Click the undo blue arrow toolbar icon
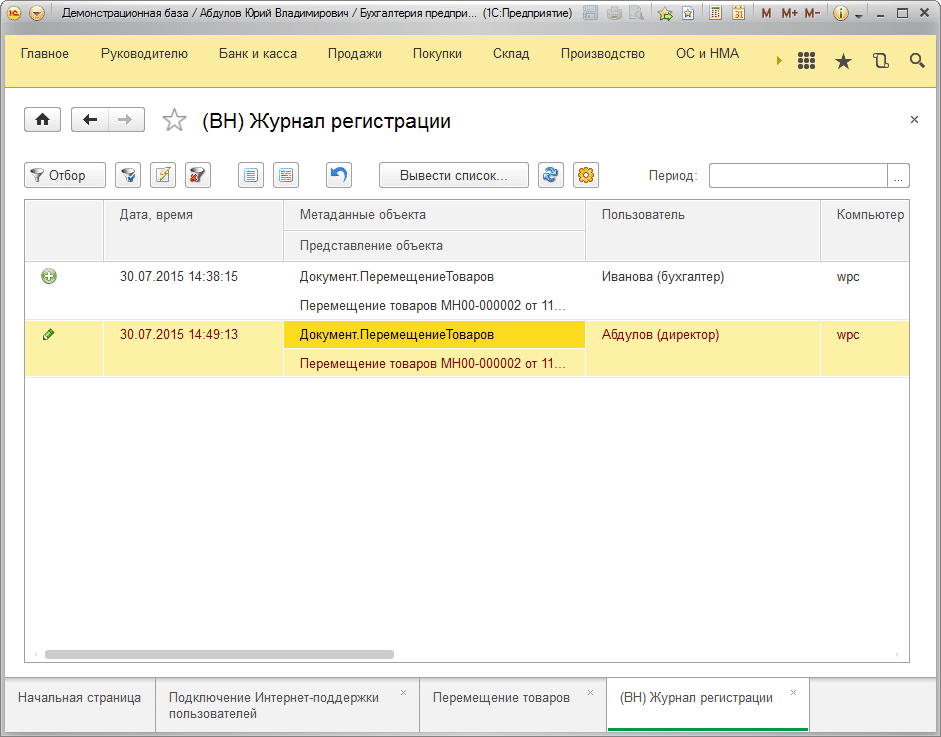This screenshot has width=941, height=737. tap(339, 175)
